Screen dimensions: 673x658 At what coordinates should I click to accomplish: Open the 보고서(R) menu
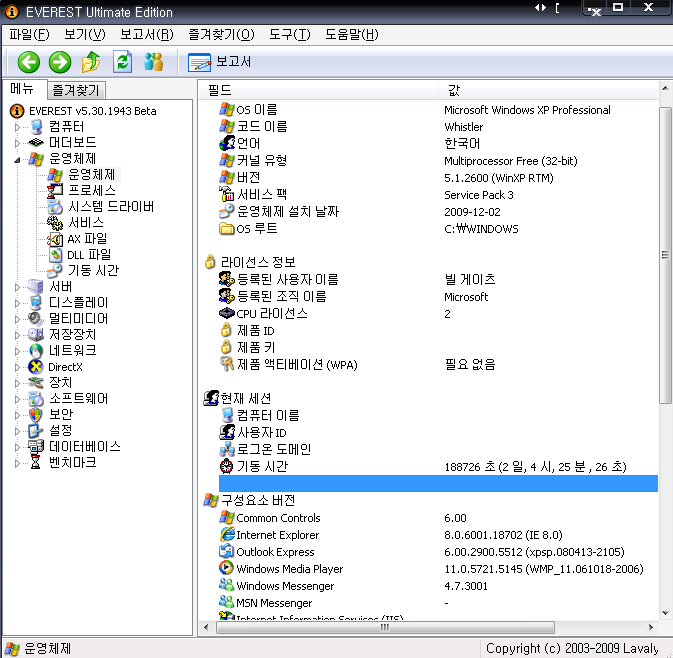[x=146, y=34]
